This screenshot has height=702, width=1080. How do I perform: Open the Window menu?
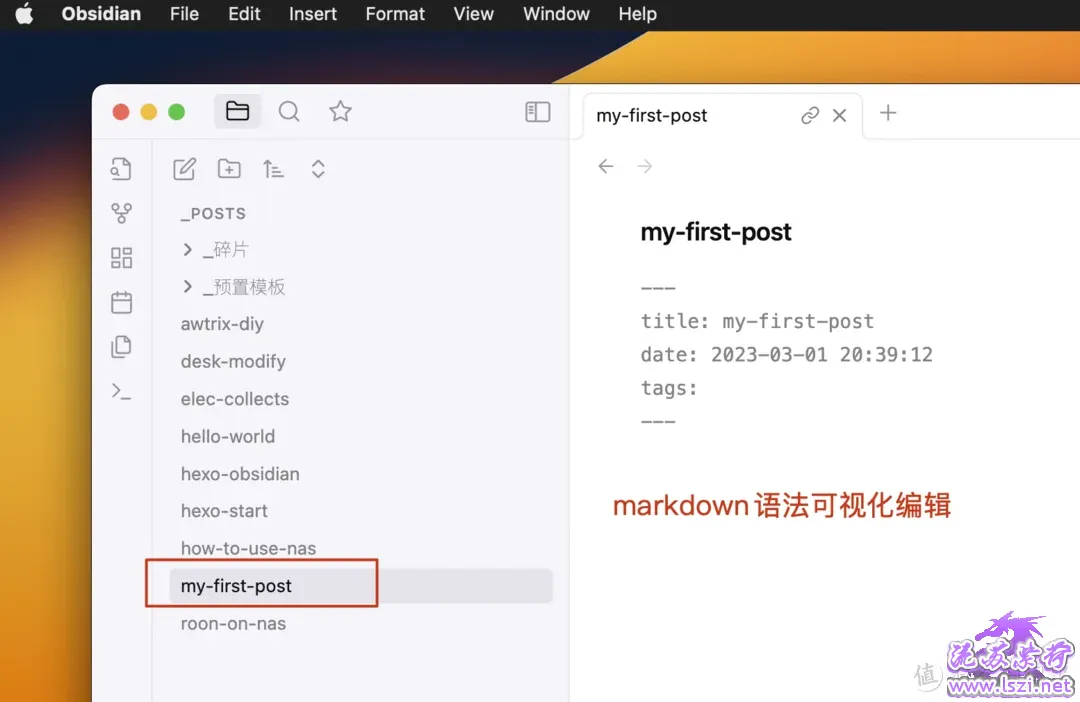(x=557, y=14)
